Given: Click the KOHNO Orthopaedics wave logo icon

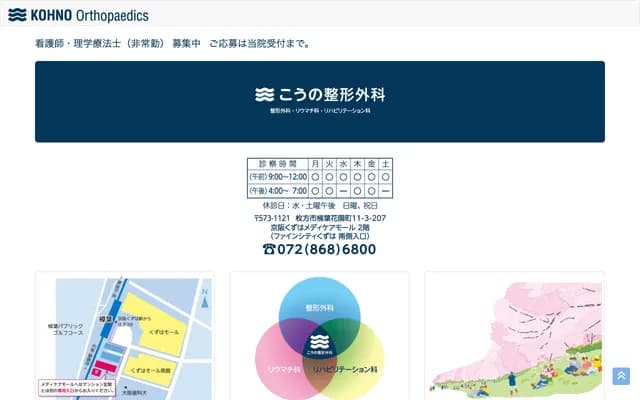Looking at the screenshot, I should tap(17, 15).
